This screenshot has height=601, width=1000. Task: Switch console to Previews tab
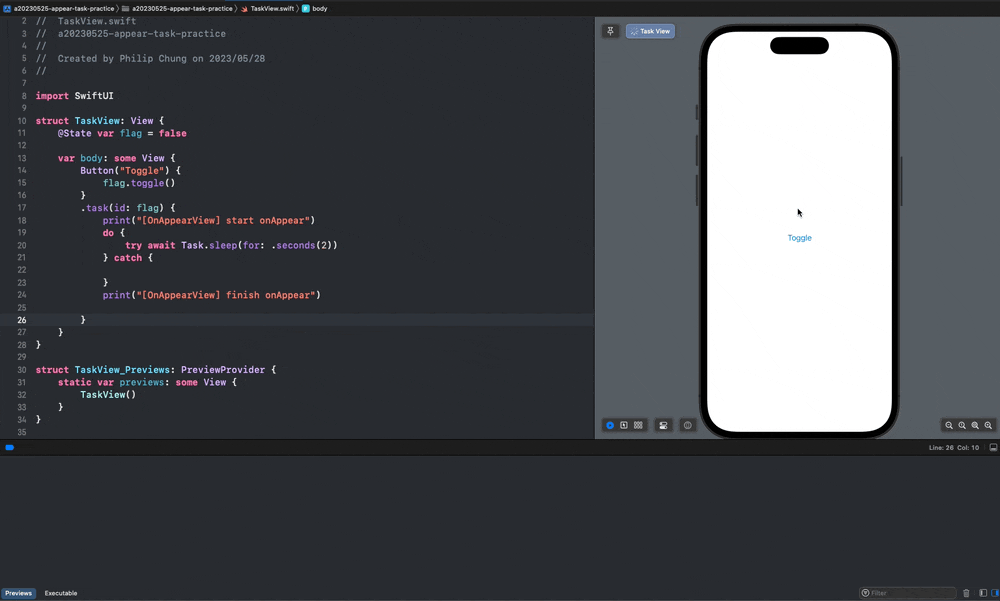point(18,593)
